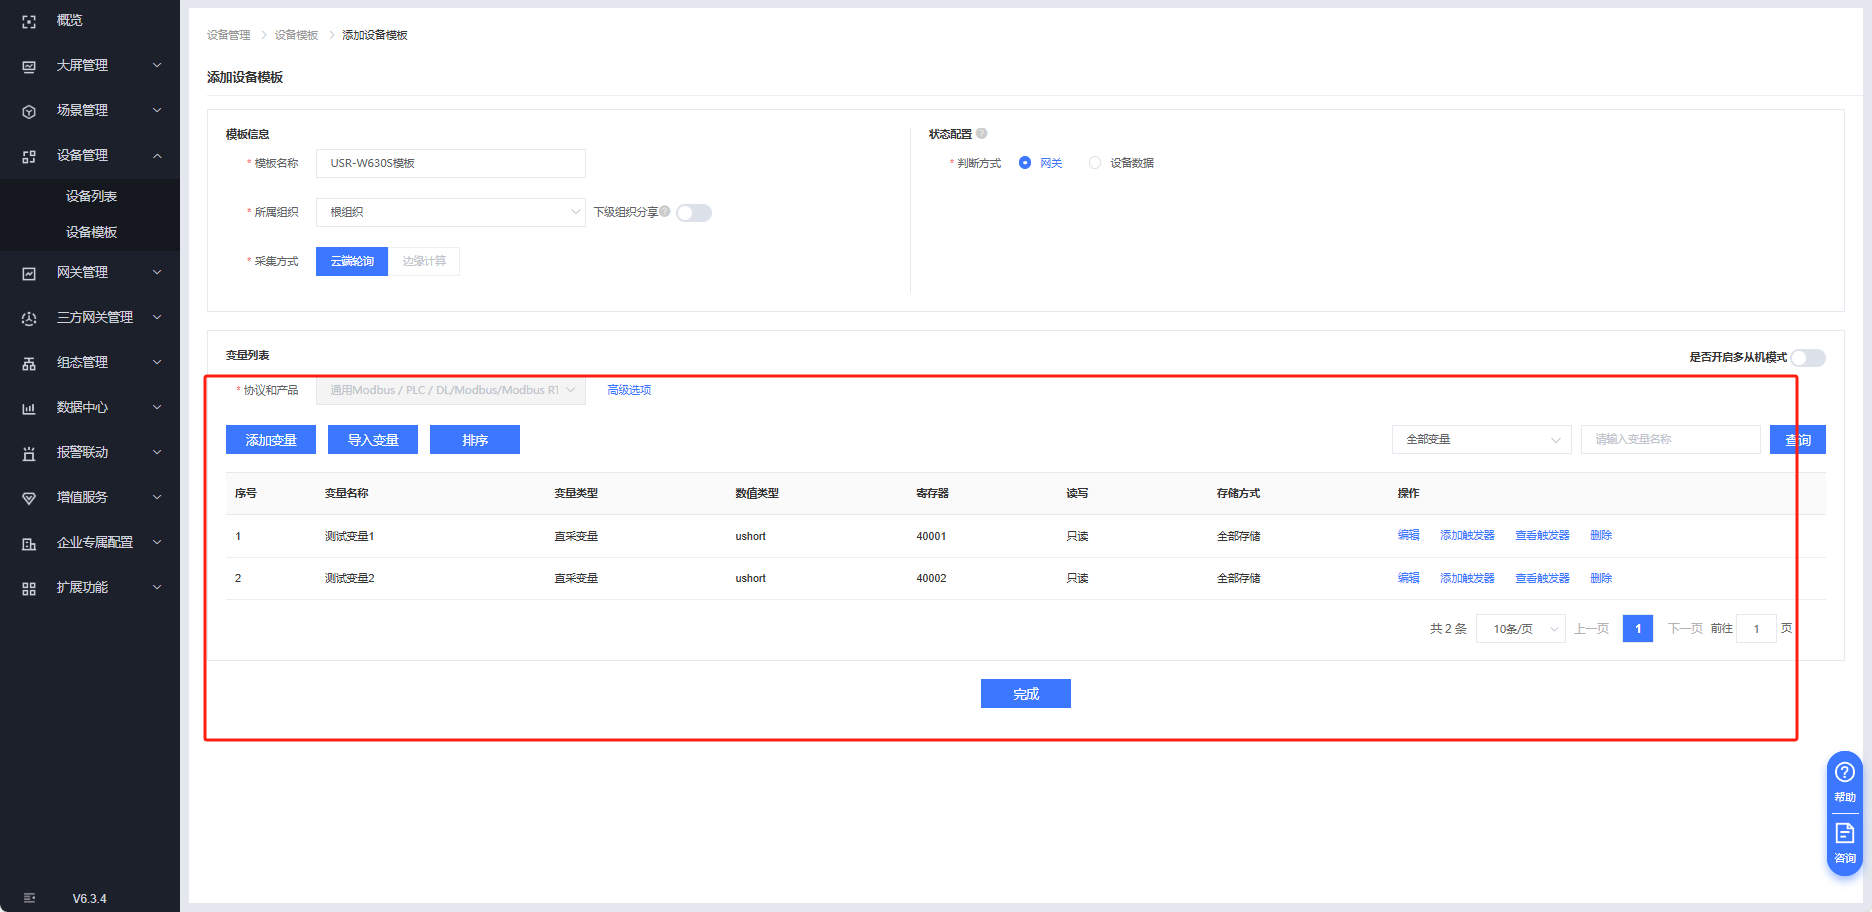Select the 设备数据 radio button
The height and width of the screenshot is (912, 1872).
[1095, 163]
